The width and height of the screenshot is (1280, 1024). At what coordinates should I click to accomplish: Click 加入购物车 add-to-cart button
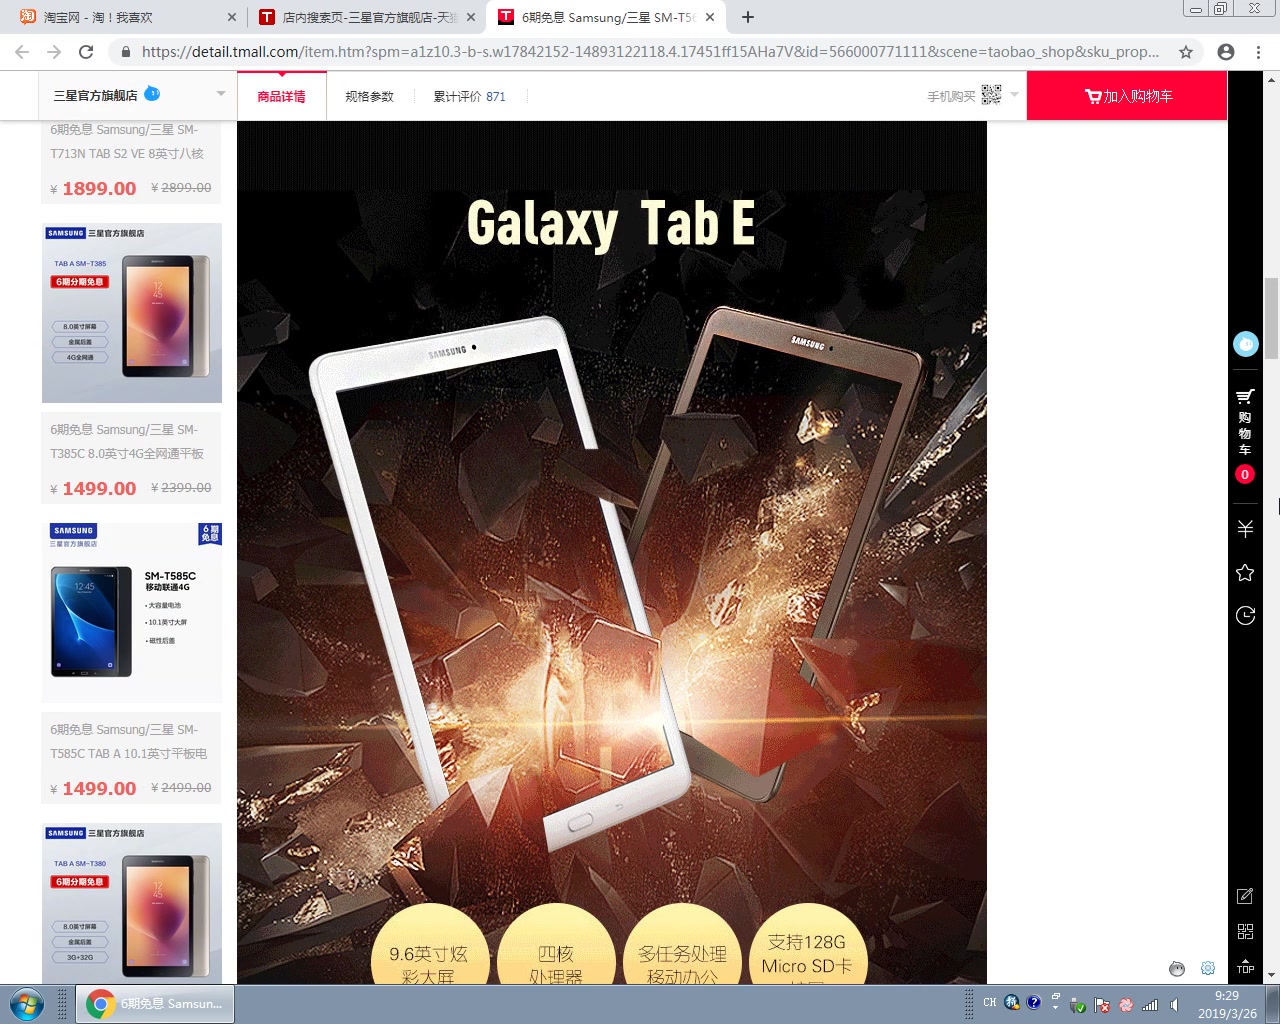click(x=1127, y=97)
